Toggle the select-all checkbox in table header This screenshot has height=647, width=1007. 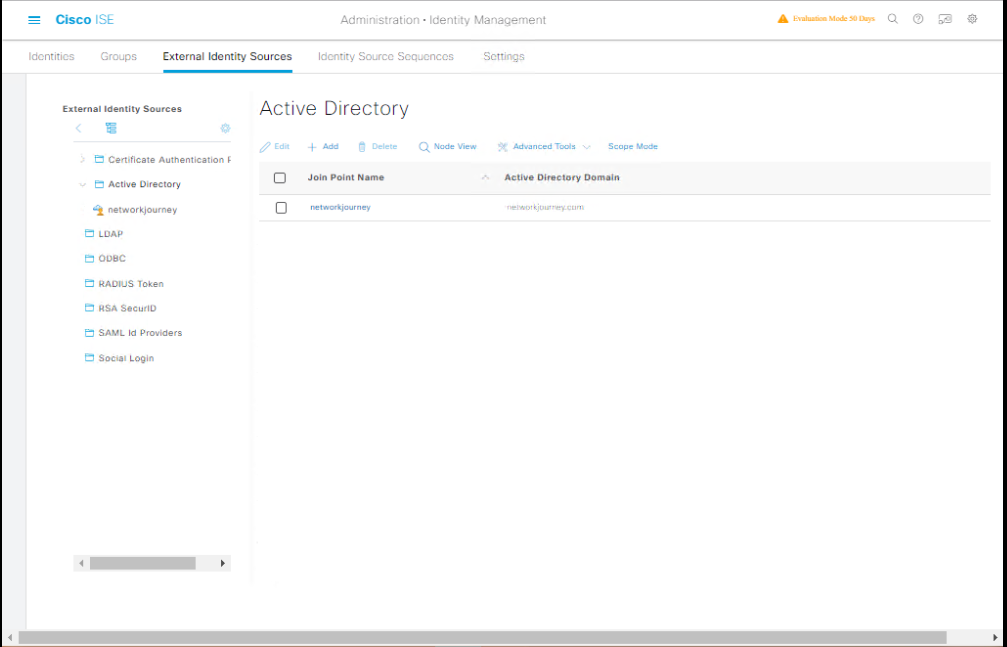(x=280, y=178)
